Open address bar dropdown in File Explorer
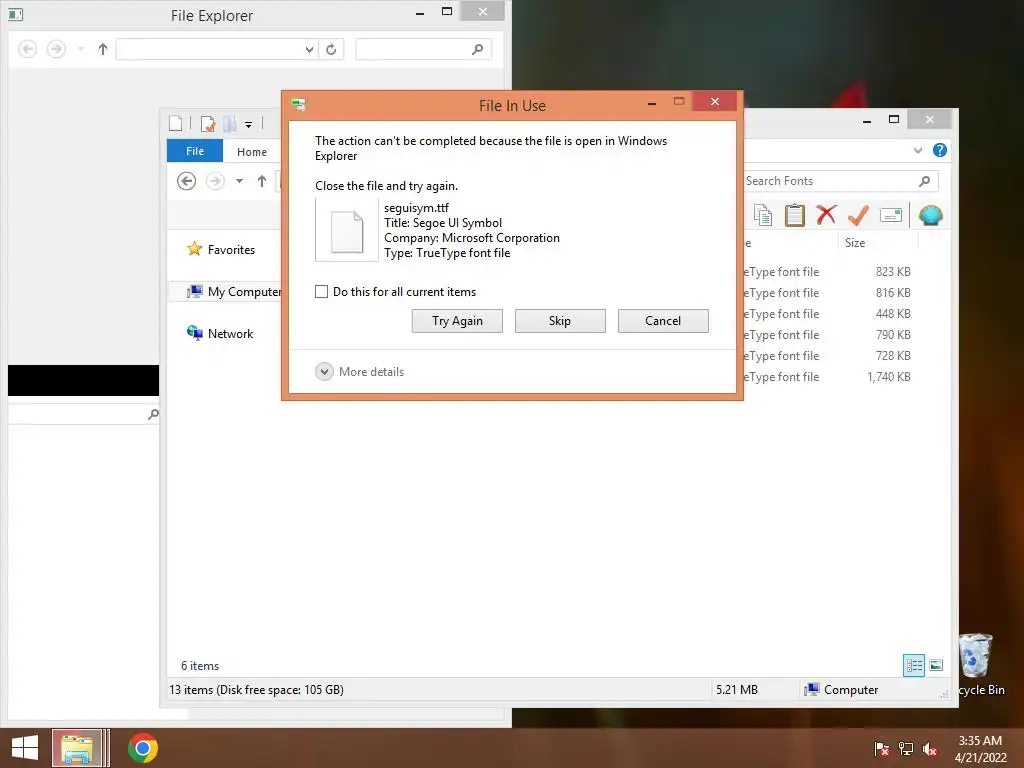Screen dimensions: 1024x768 [309, 49]
